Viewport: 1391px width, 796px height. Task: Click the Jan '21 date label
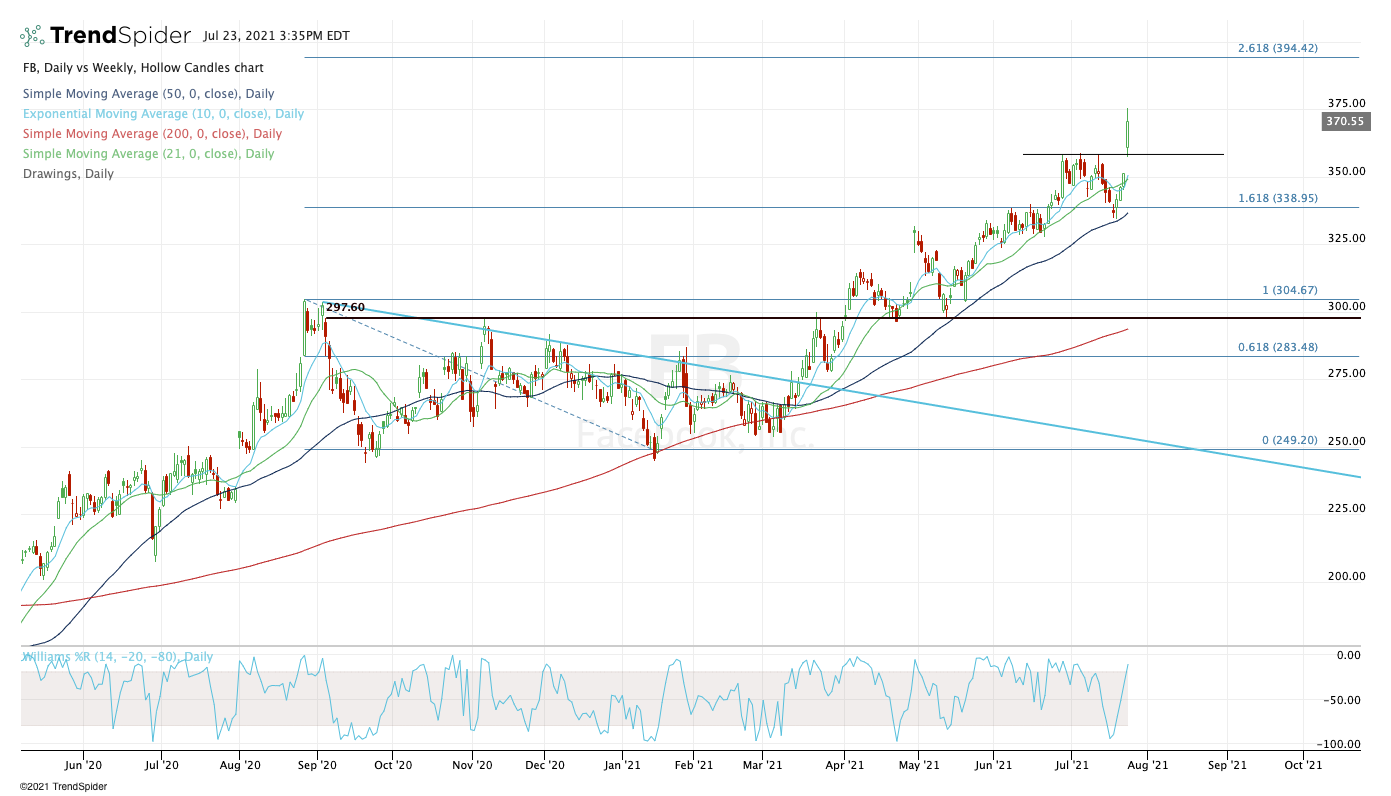[x=622, y=766]
